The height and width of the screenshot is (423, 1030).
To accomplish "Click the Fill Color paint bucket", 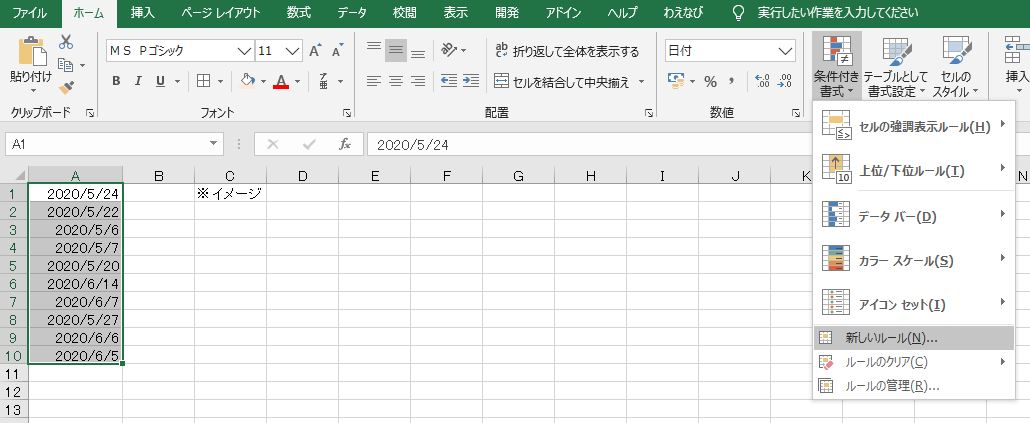I will click(248, 81).
